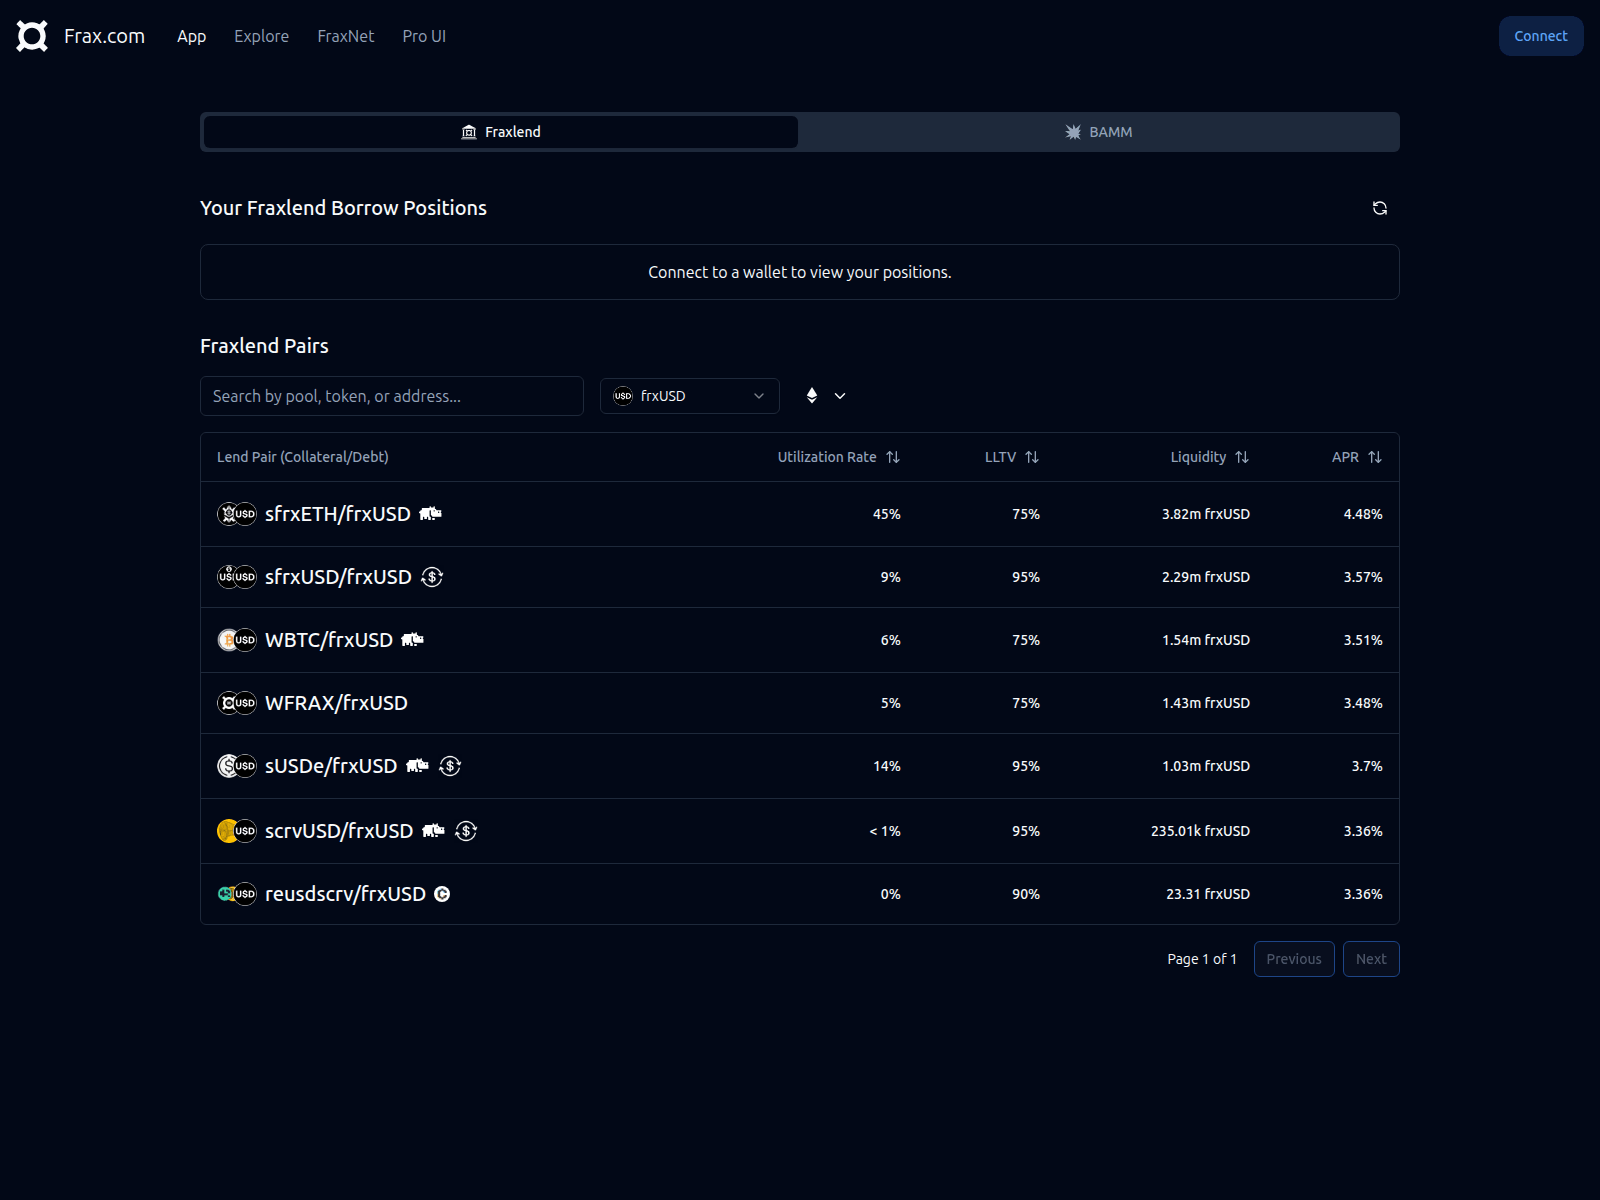Click the LLTV column header label
The height and width of the screenshot is (1200, 1600).
click(x=1000, y=457)
